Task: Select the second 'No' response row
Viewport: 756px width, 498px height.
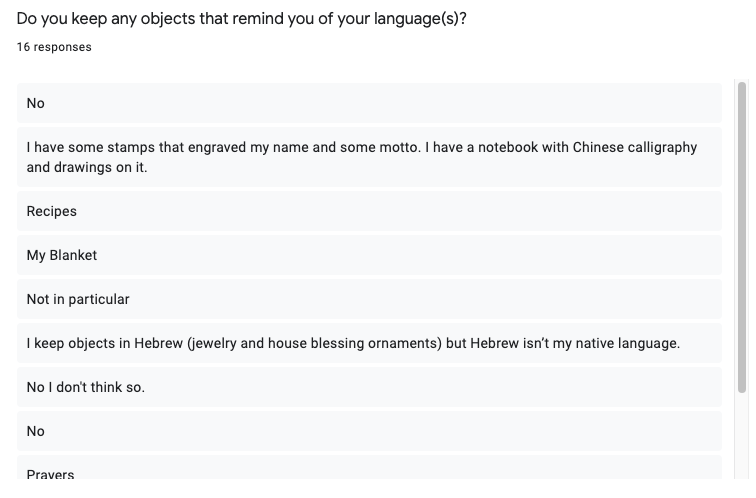Action: pyautogui.click(x=369, y=431)
